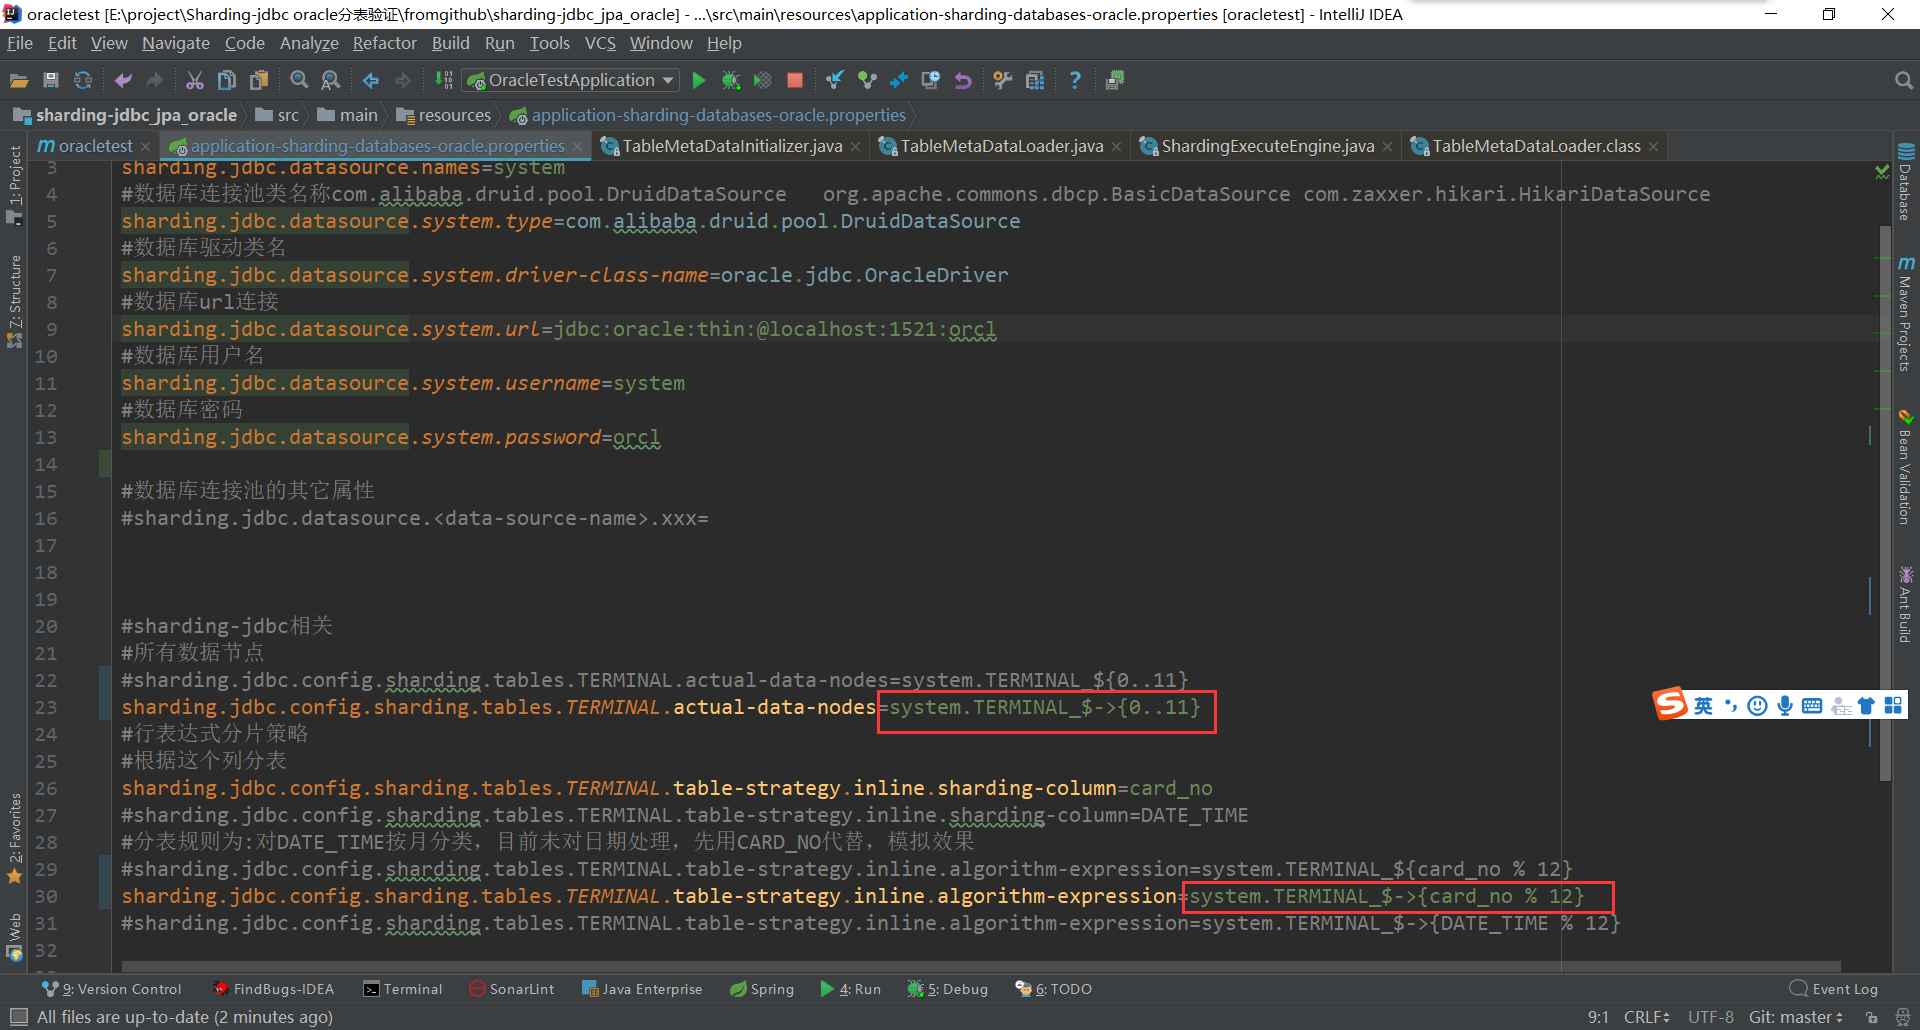Open the Database tool window
The width and height of the screenshot is (1920, 1030).
(1907, 190)
